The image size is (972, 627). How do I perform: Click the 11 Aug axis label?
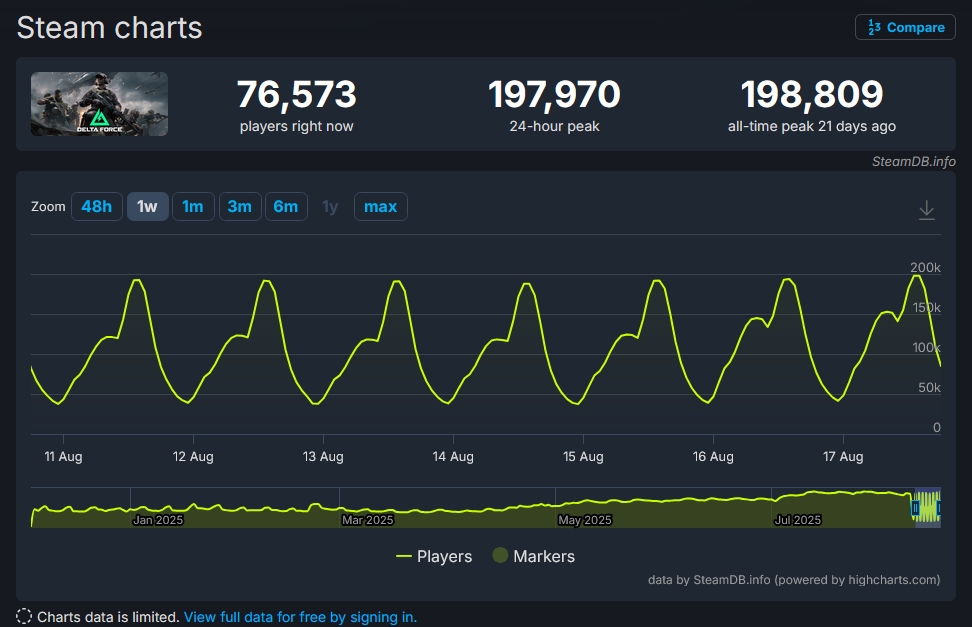click(63, 456)
